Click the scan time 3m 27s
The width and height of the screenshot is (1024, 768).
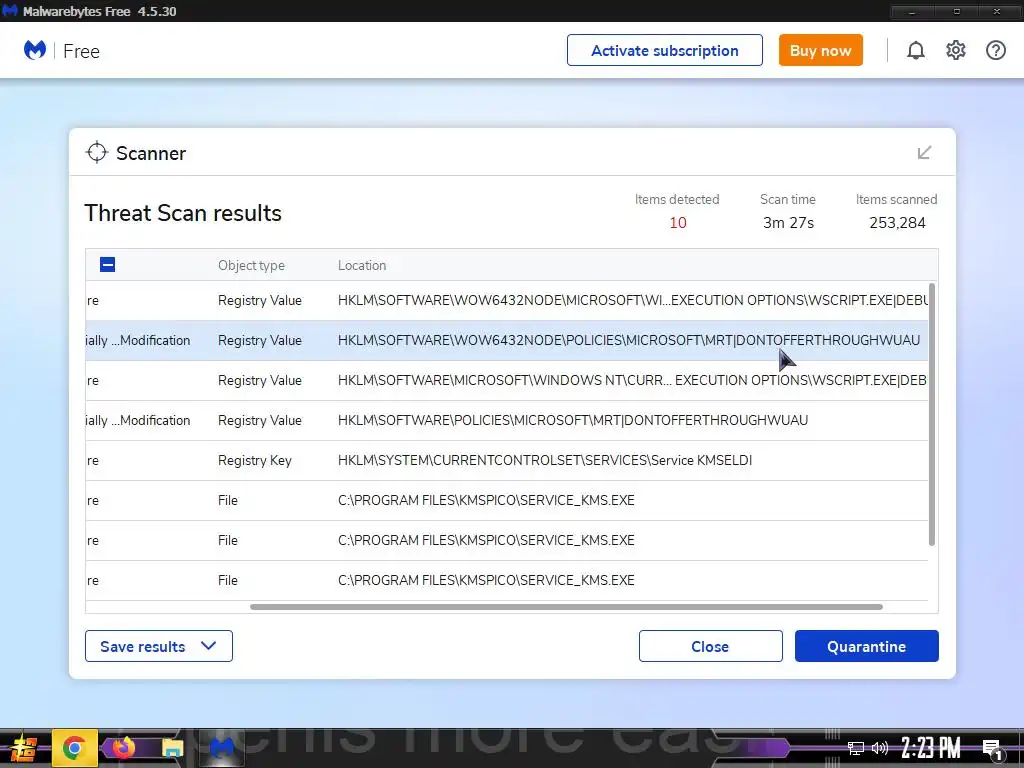pyautogui.click(x=788, y=223)
